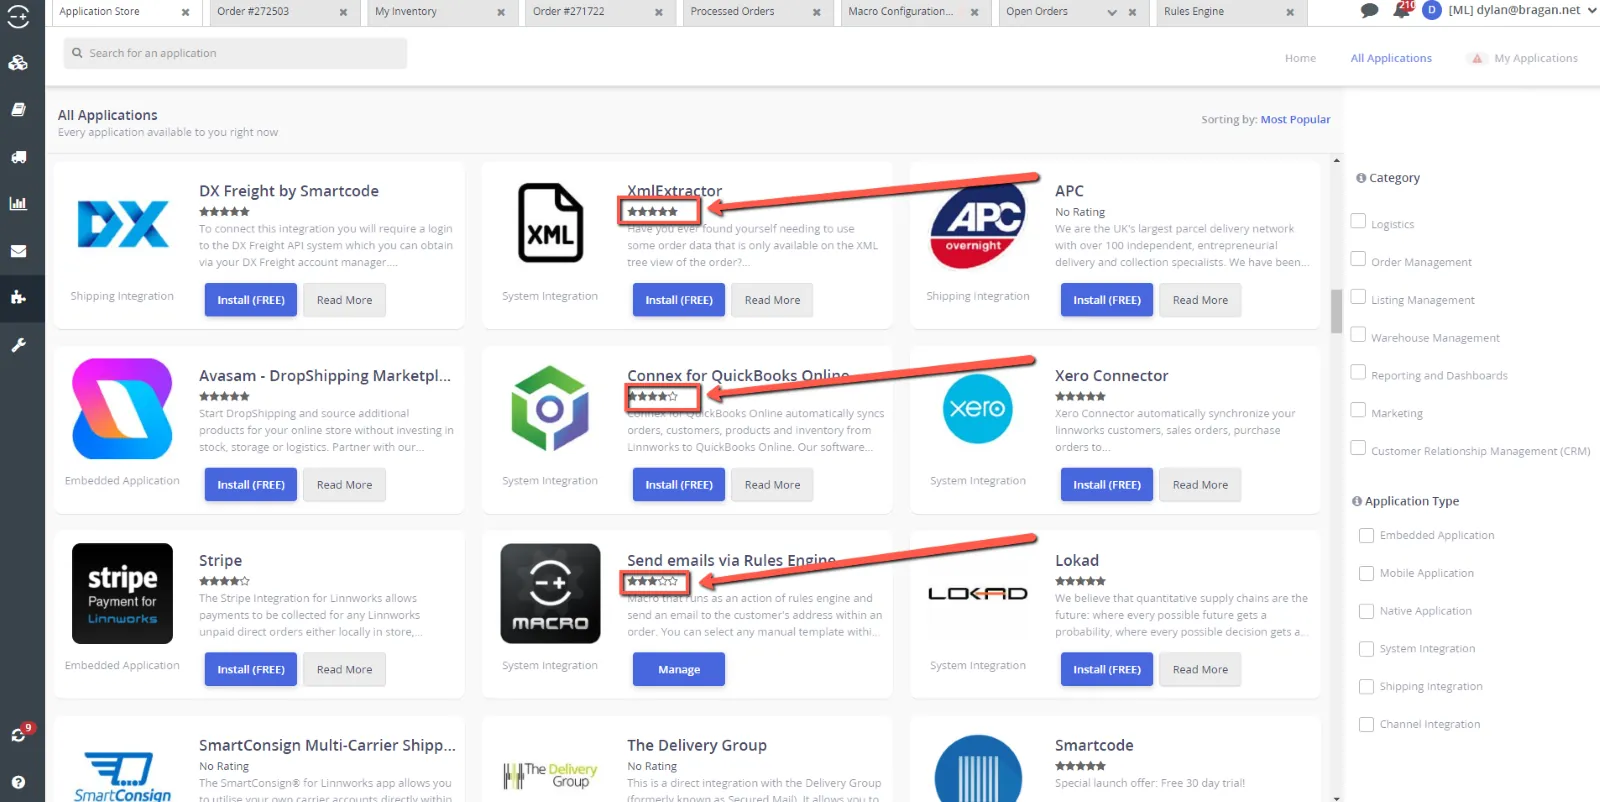Close the Rules Engine tab
The width and height of the screenshot is (1600, 802).
coord(1290,12)
